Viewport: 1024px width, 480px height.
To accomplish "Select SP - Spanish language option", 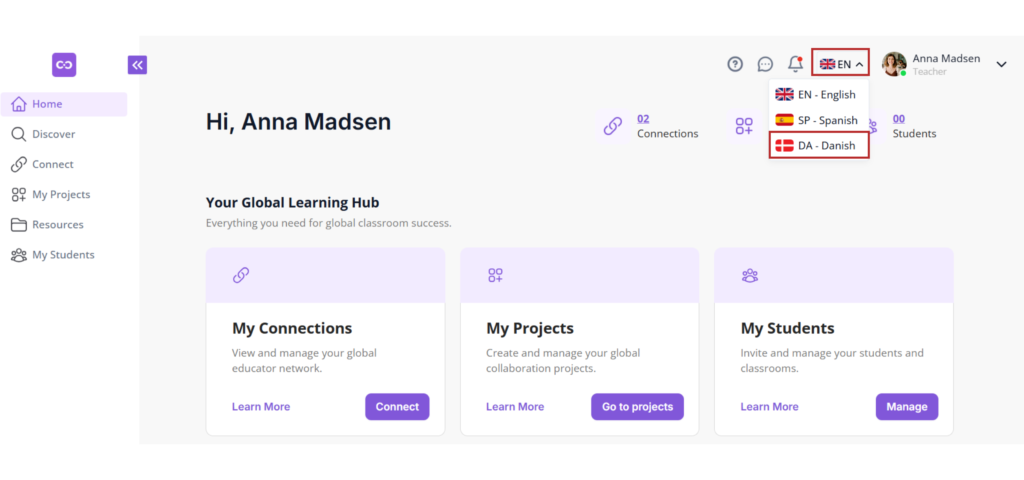I will click(818, 120).
